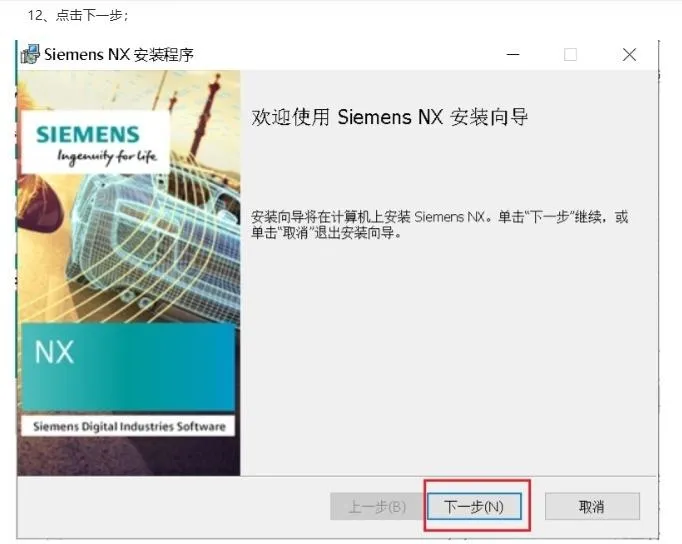Click the Ingenuity for life tagline
Image resolution: width=682 pixels, height=544 pixels.
pos(107,156)
